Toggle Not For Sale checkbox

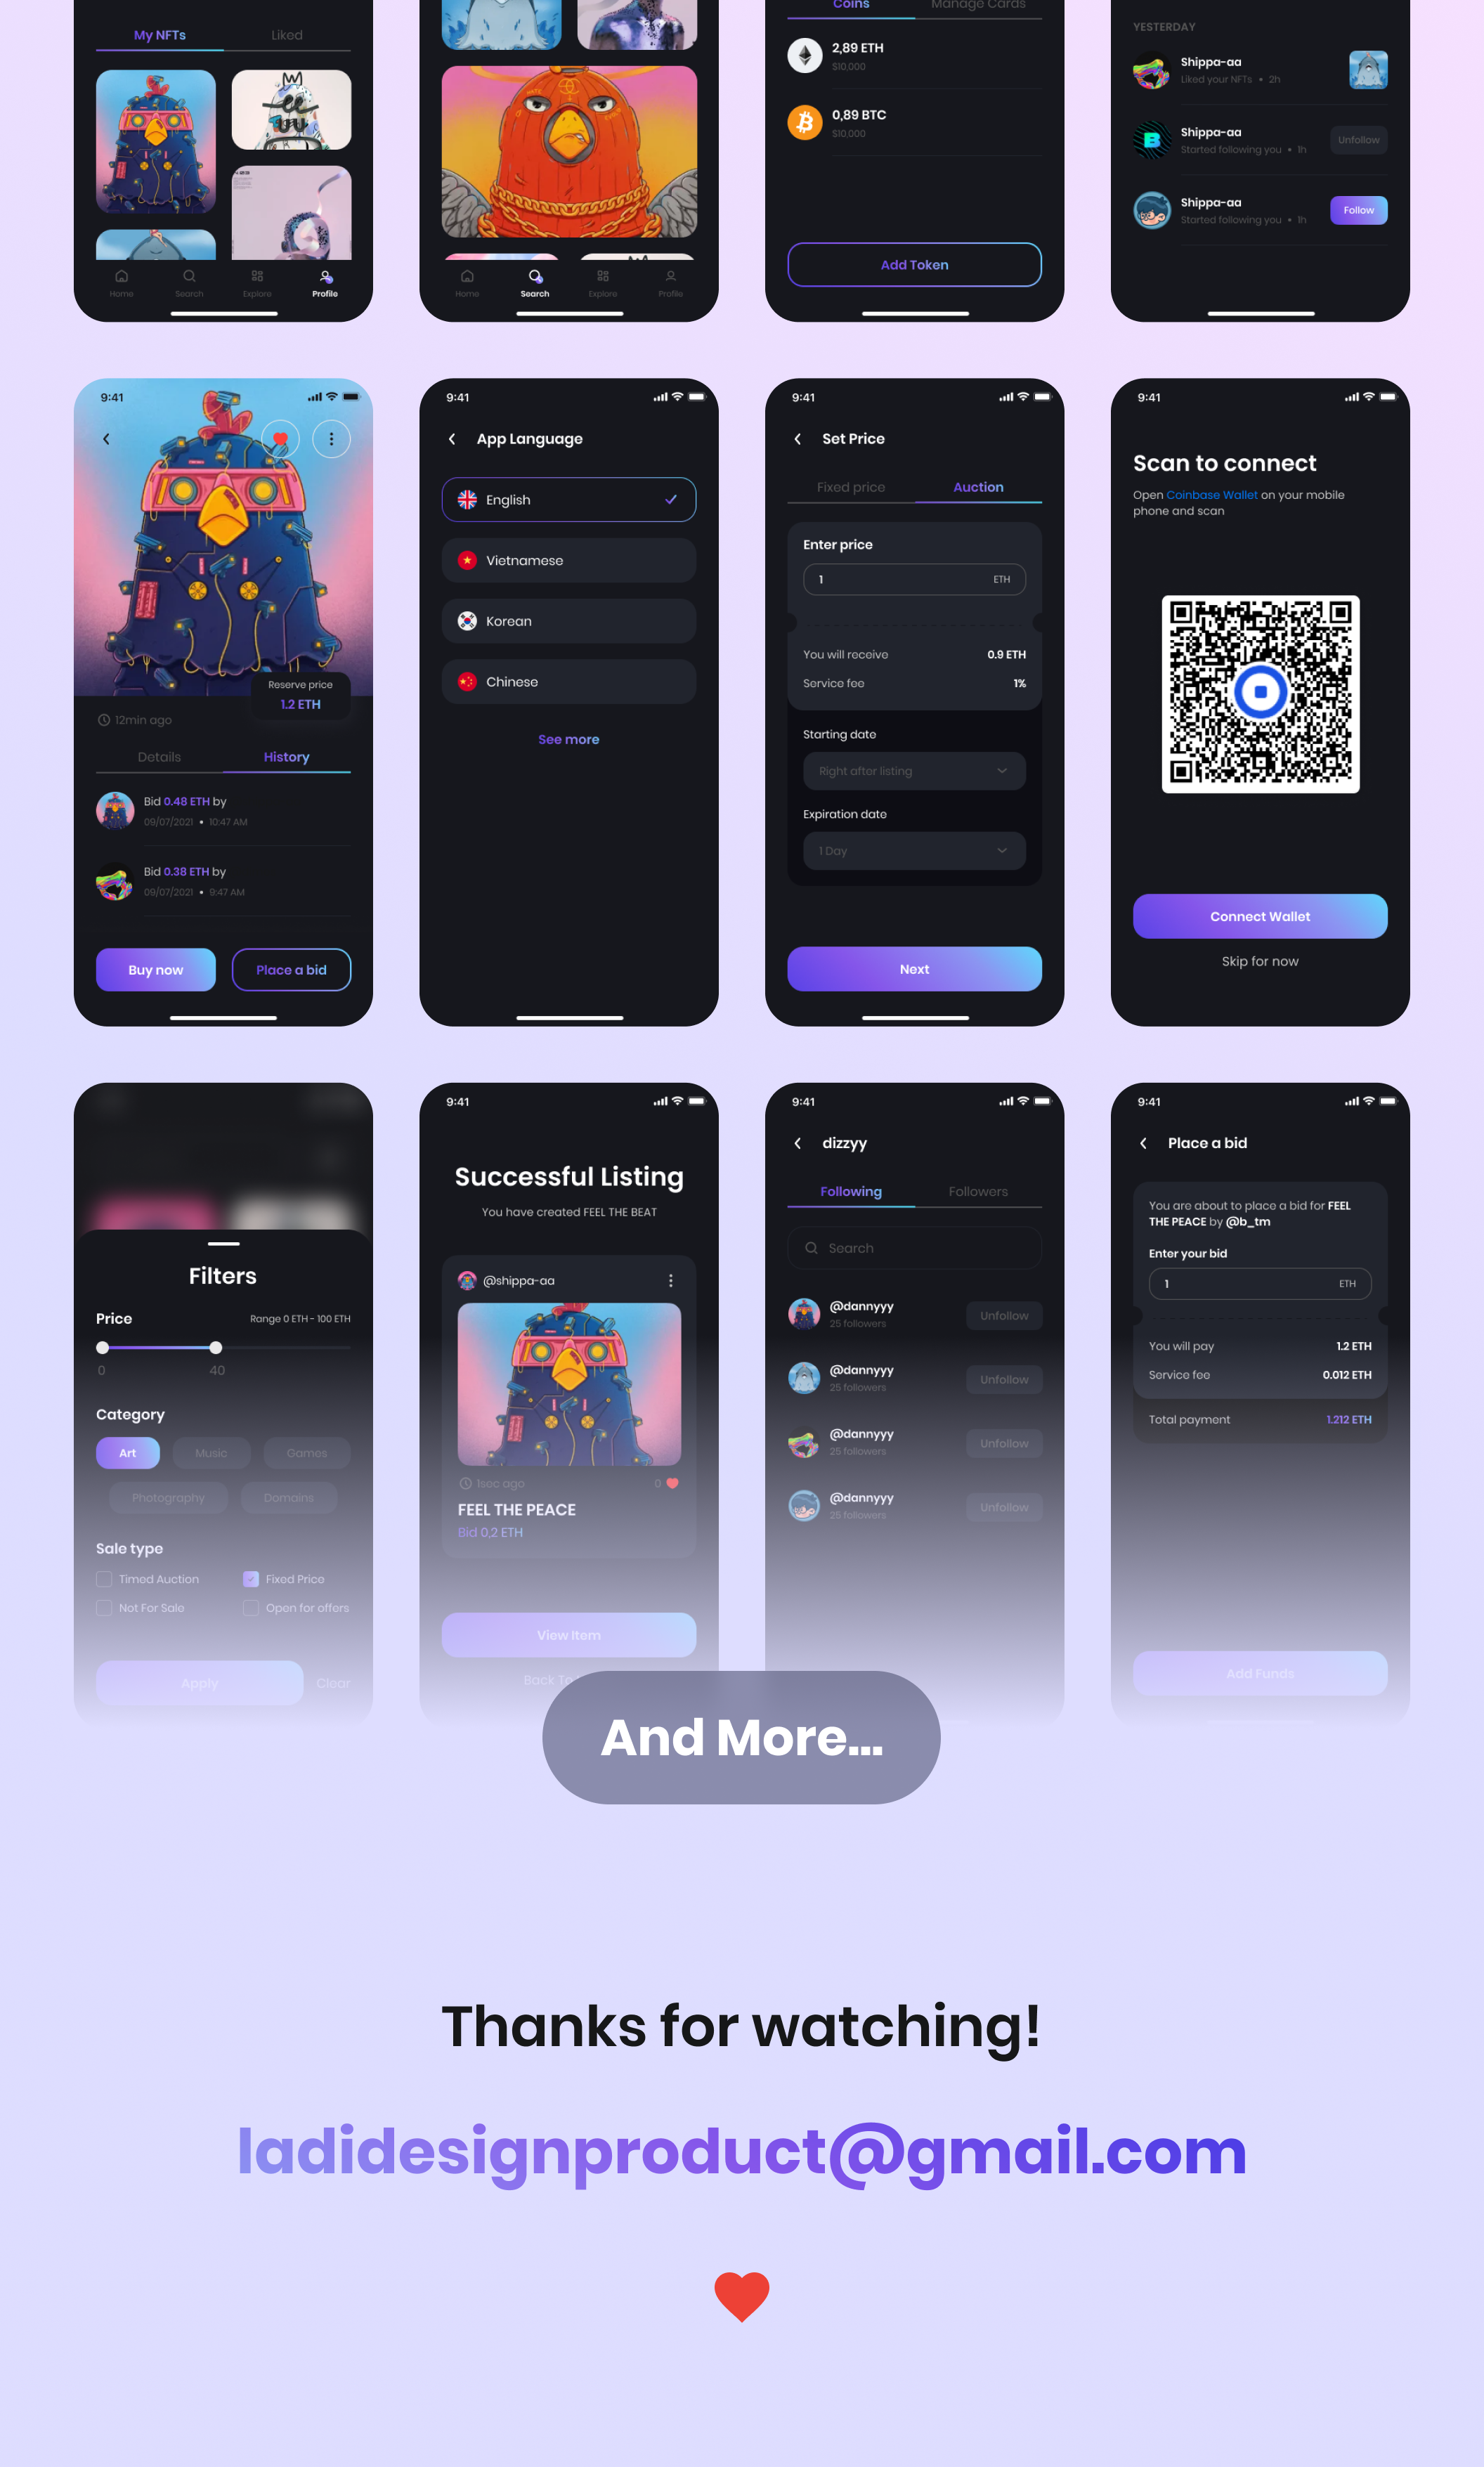(105, 1607)
